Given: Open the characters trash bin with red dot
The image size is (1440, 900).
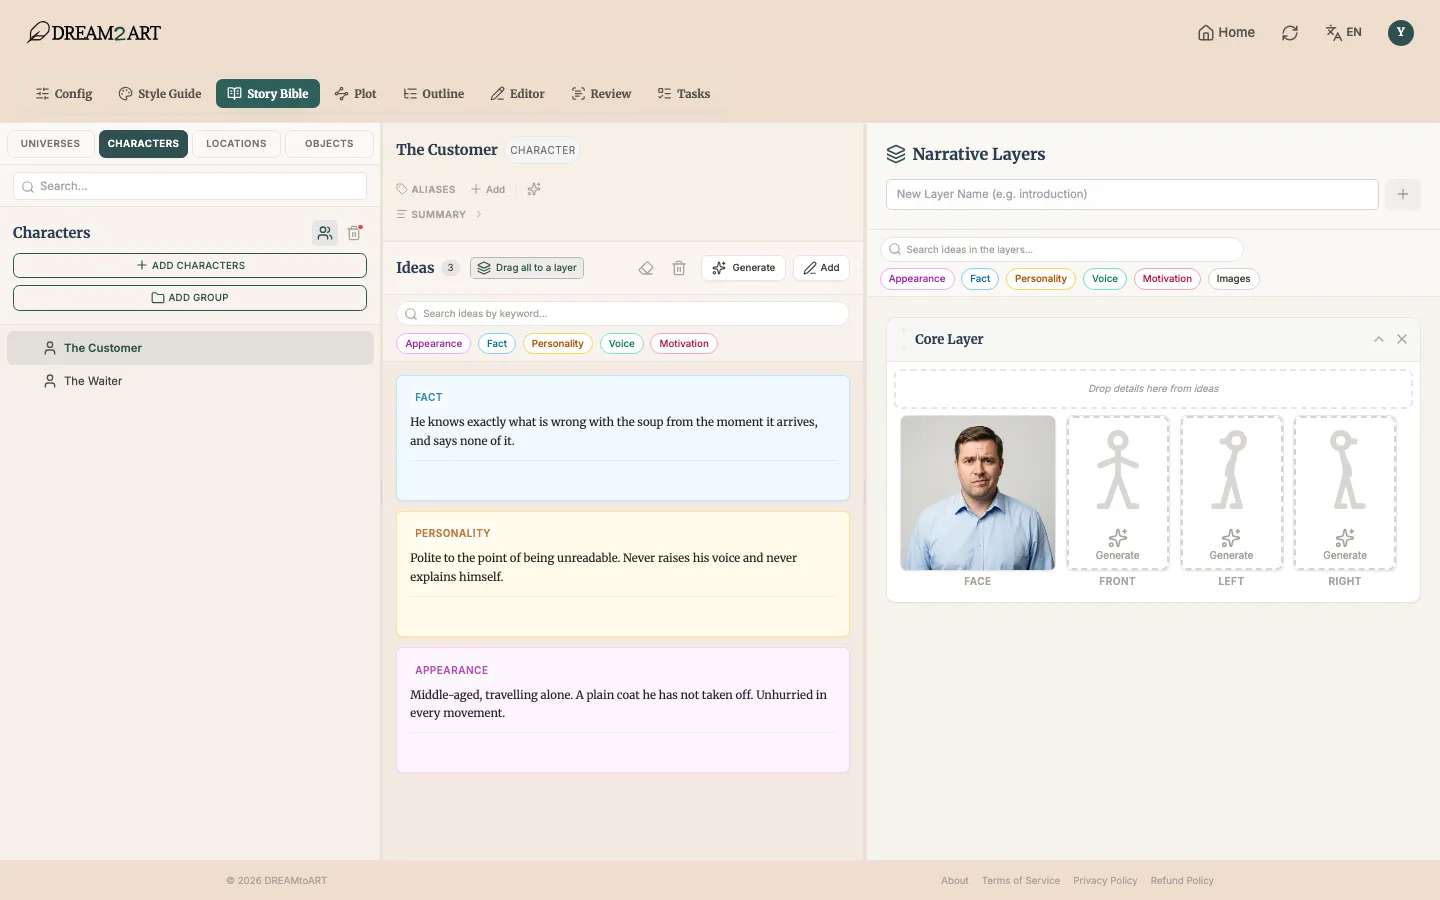Looking at the screenshot, I should point(355,233).
